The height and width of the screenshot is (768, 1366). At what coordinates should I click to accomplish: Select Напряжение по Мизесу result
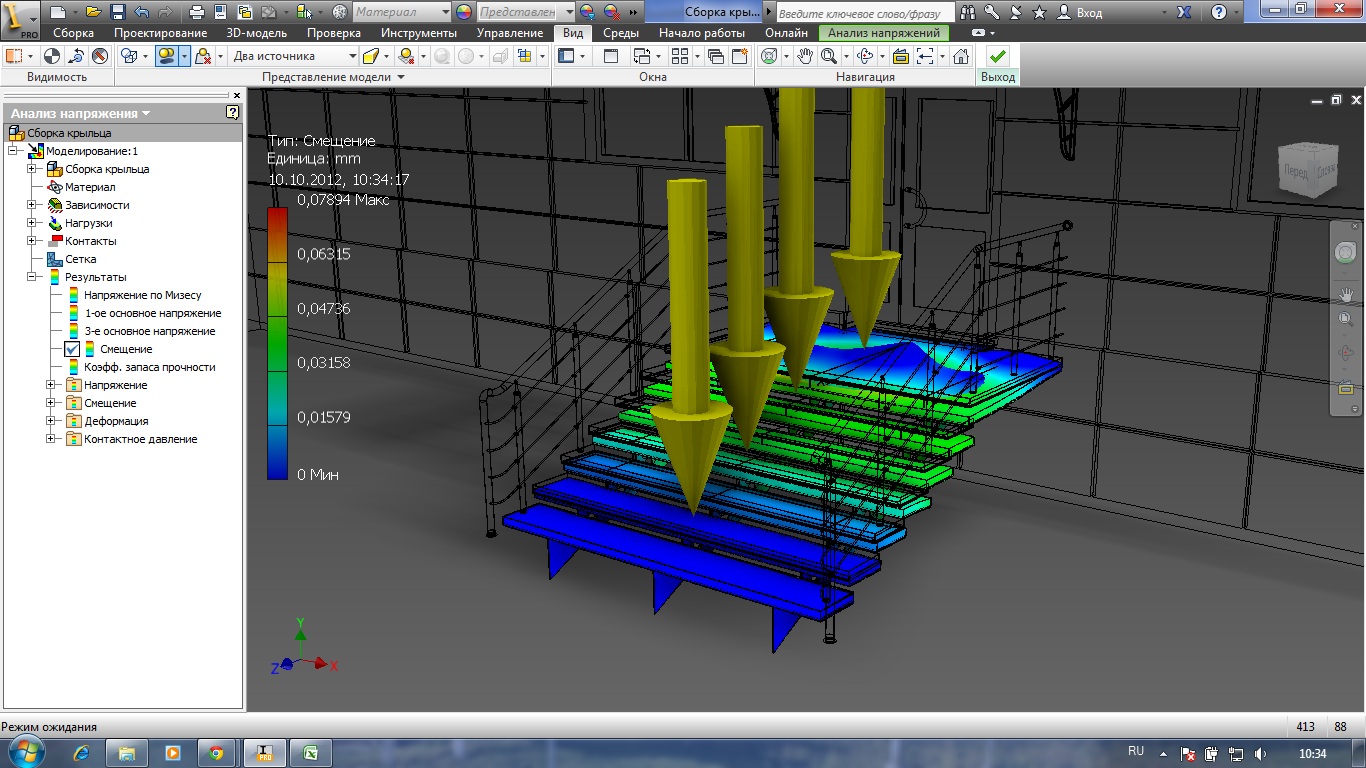coord(142,295)
